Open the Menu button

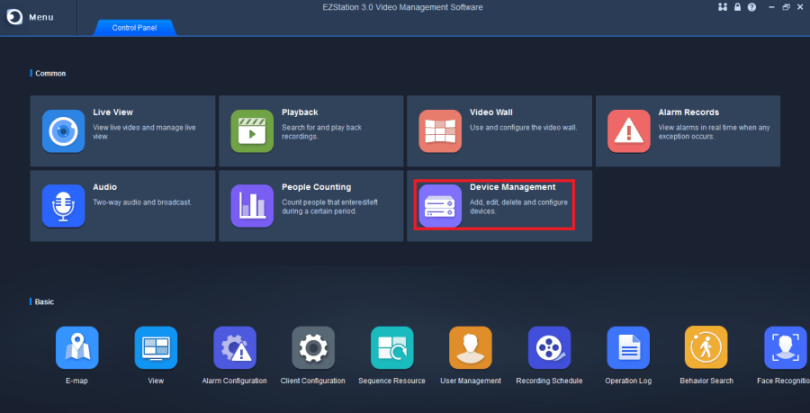point(41,17)
